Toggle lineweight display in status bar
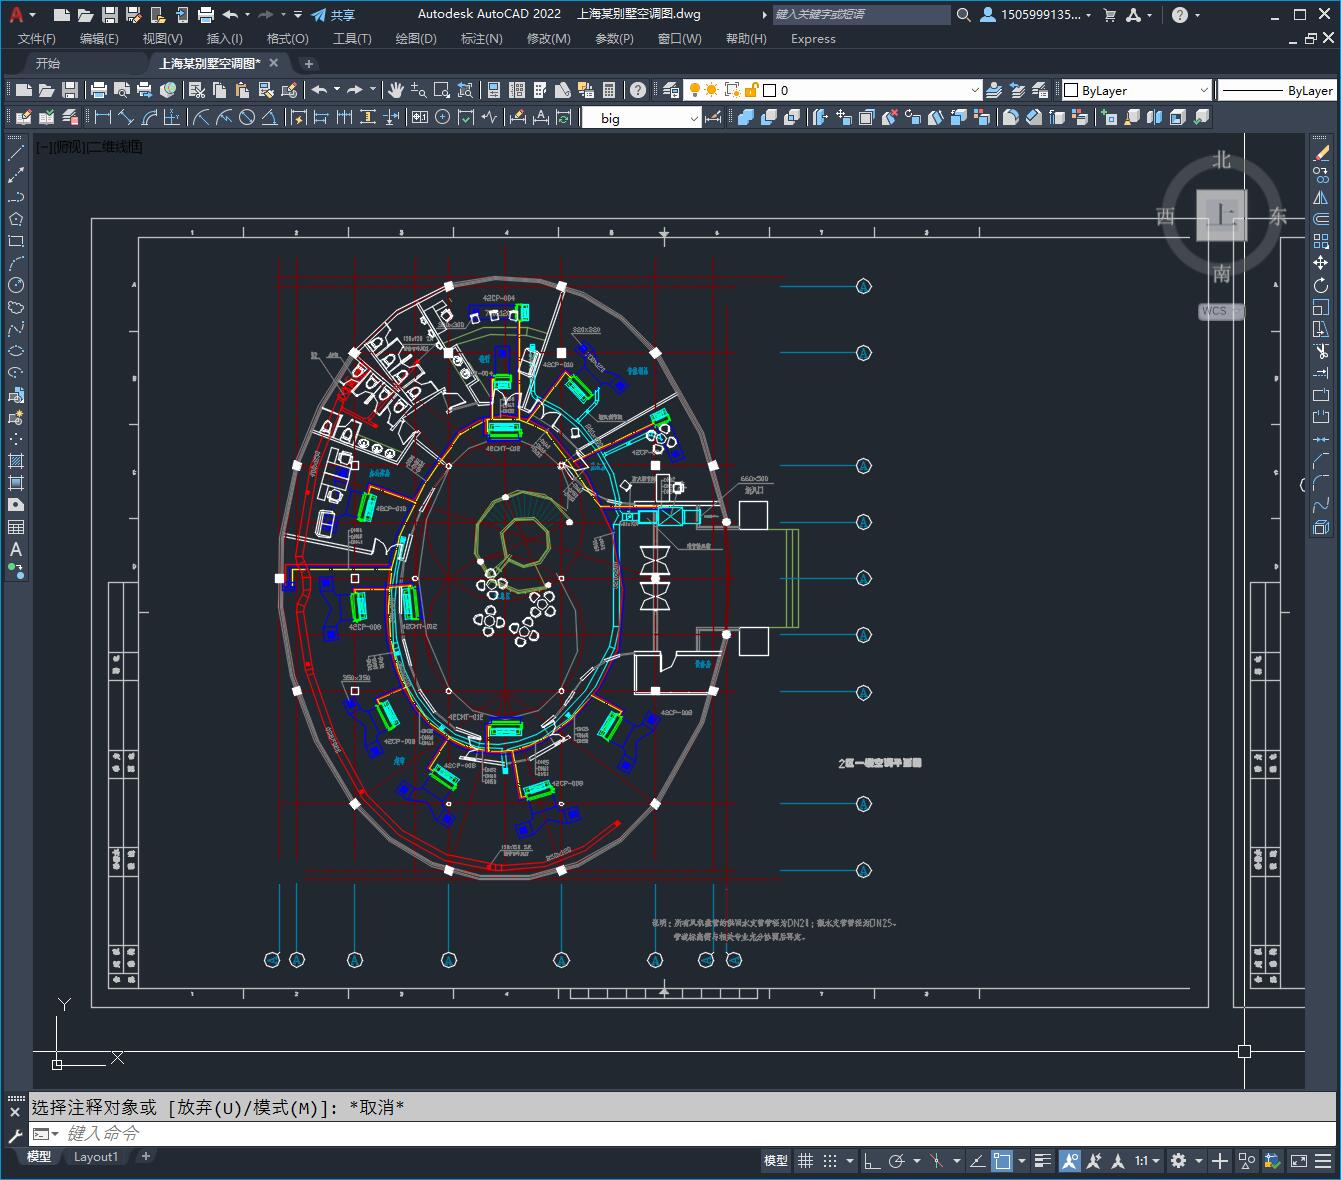The image size is (1341, 1180). [1043, 1161]
